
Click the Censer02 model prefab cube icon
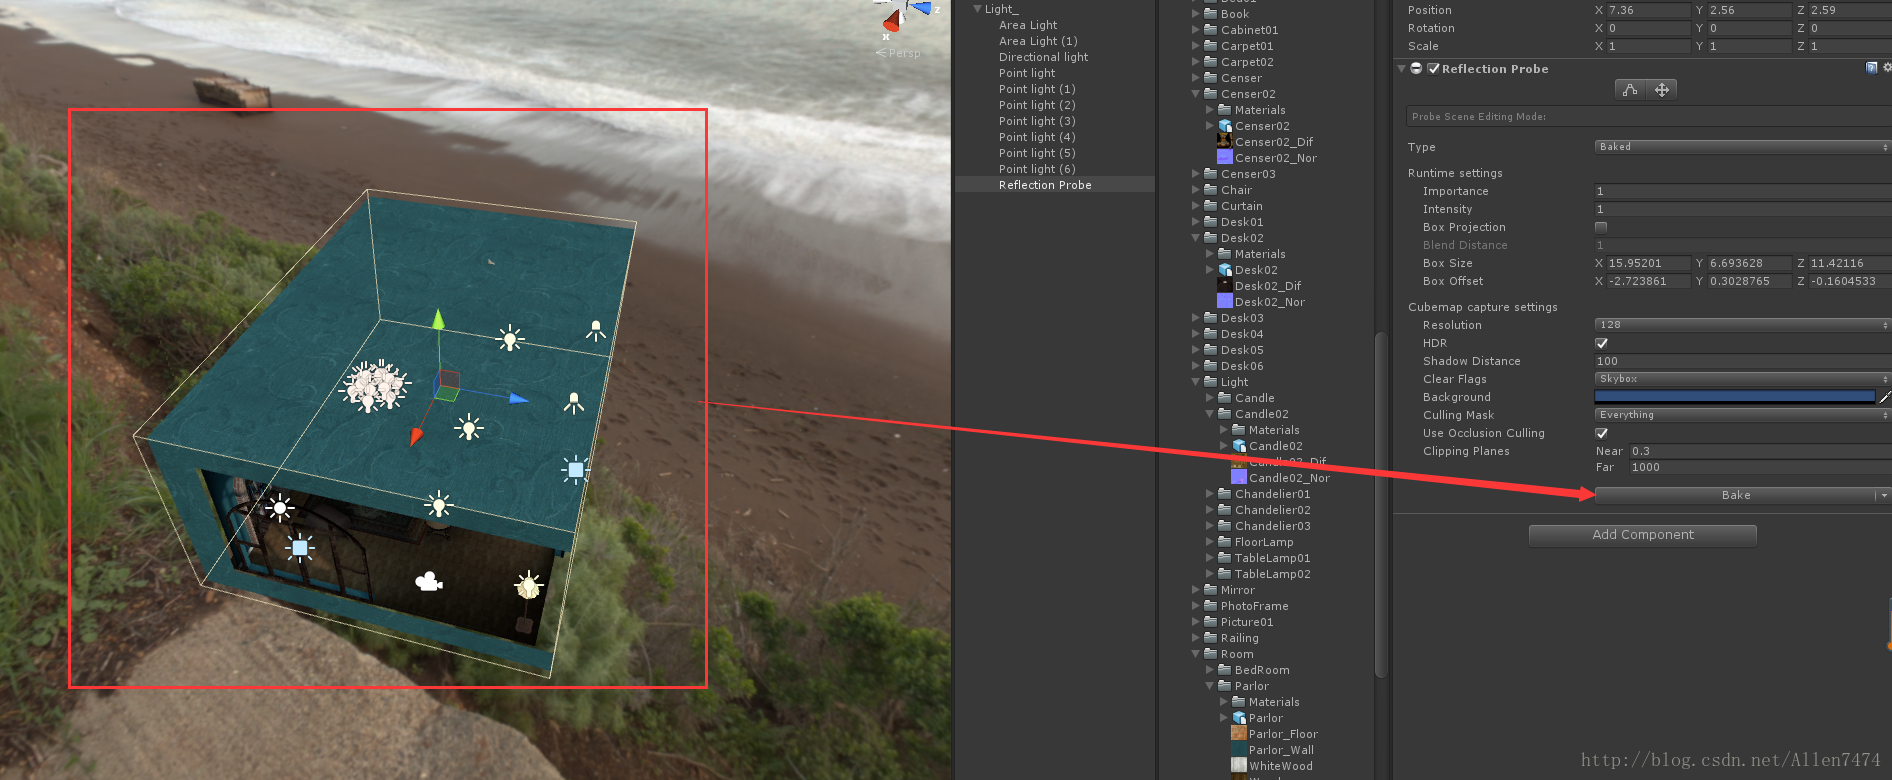coord(1225,126)
